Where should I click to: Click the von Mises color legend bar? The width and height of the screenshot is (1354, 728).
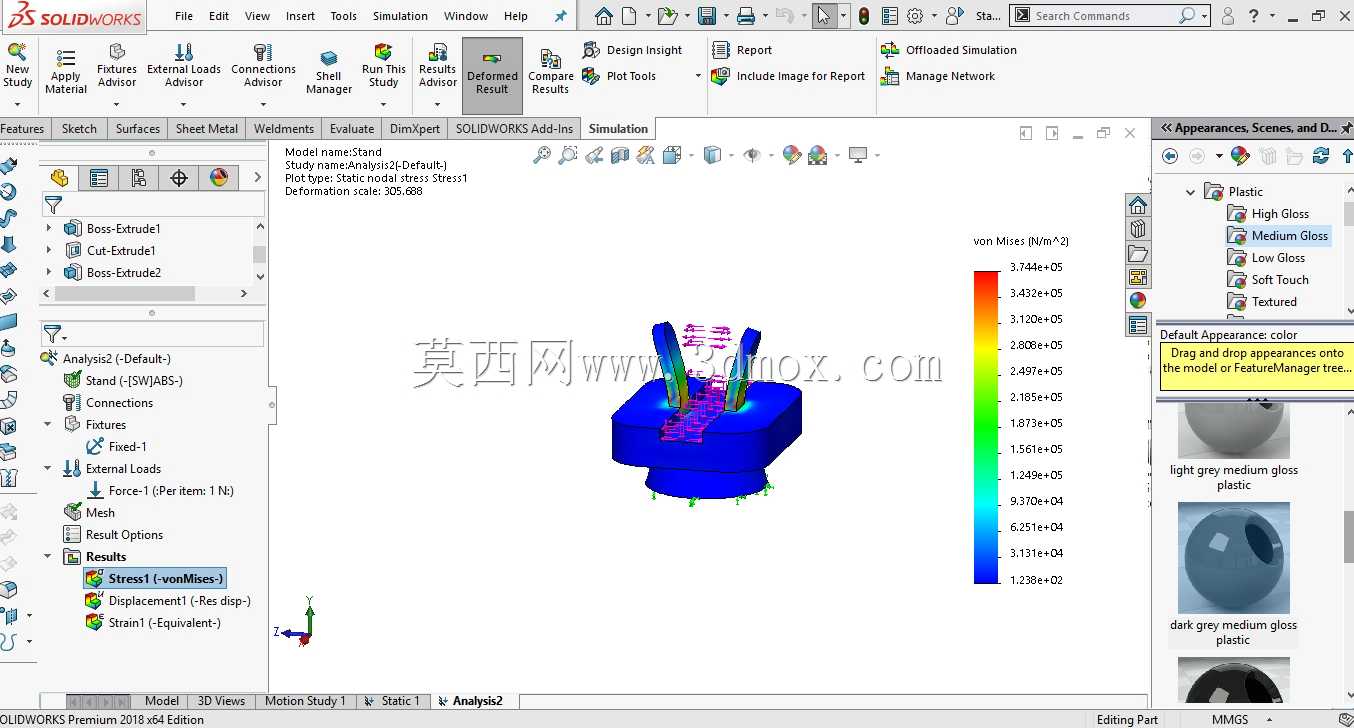coord(986,426)
